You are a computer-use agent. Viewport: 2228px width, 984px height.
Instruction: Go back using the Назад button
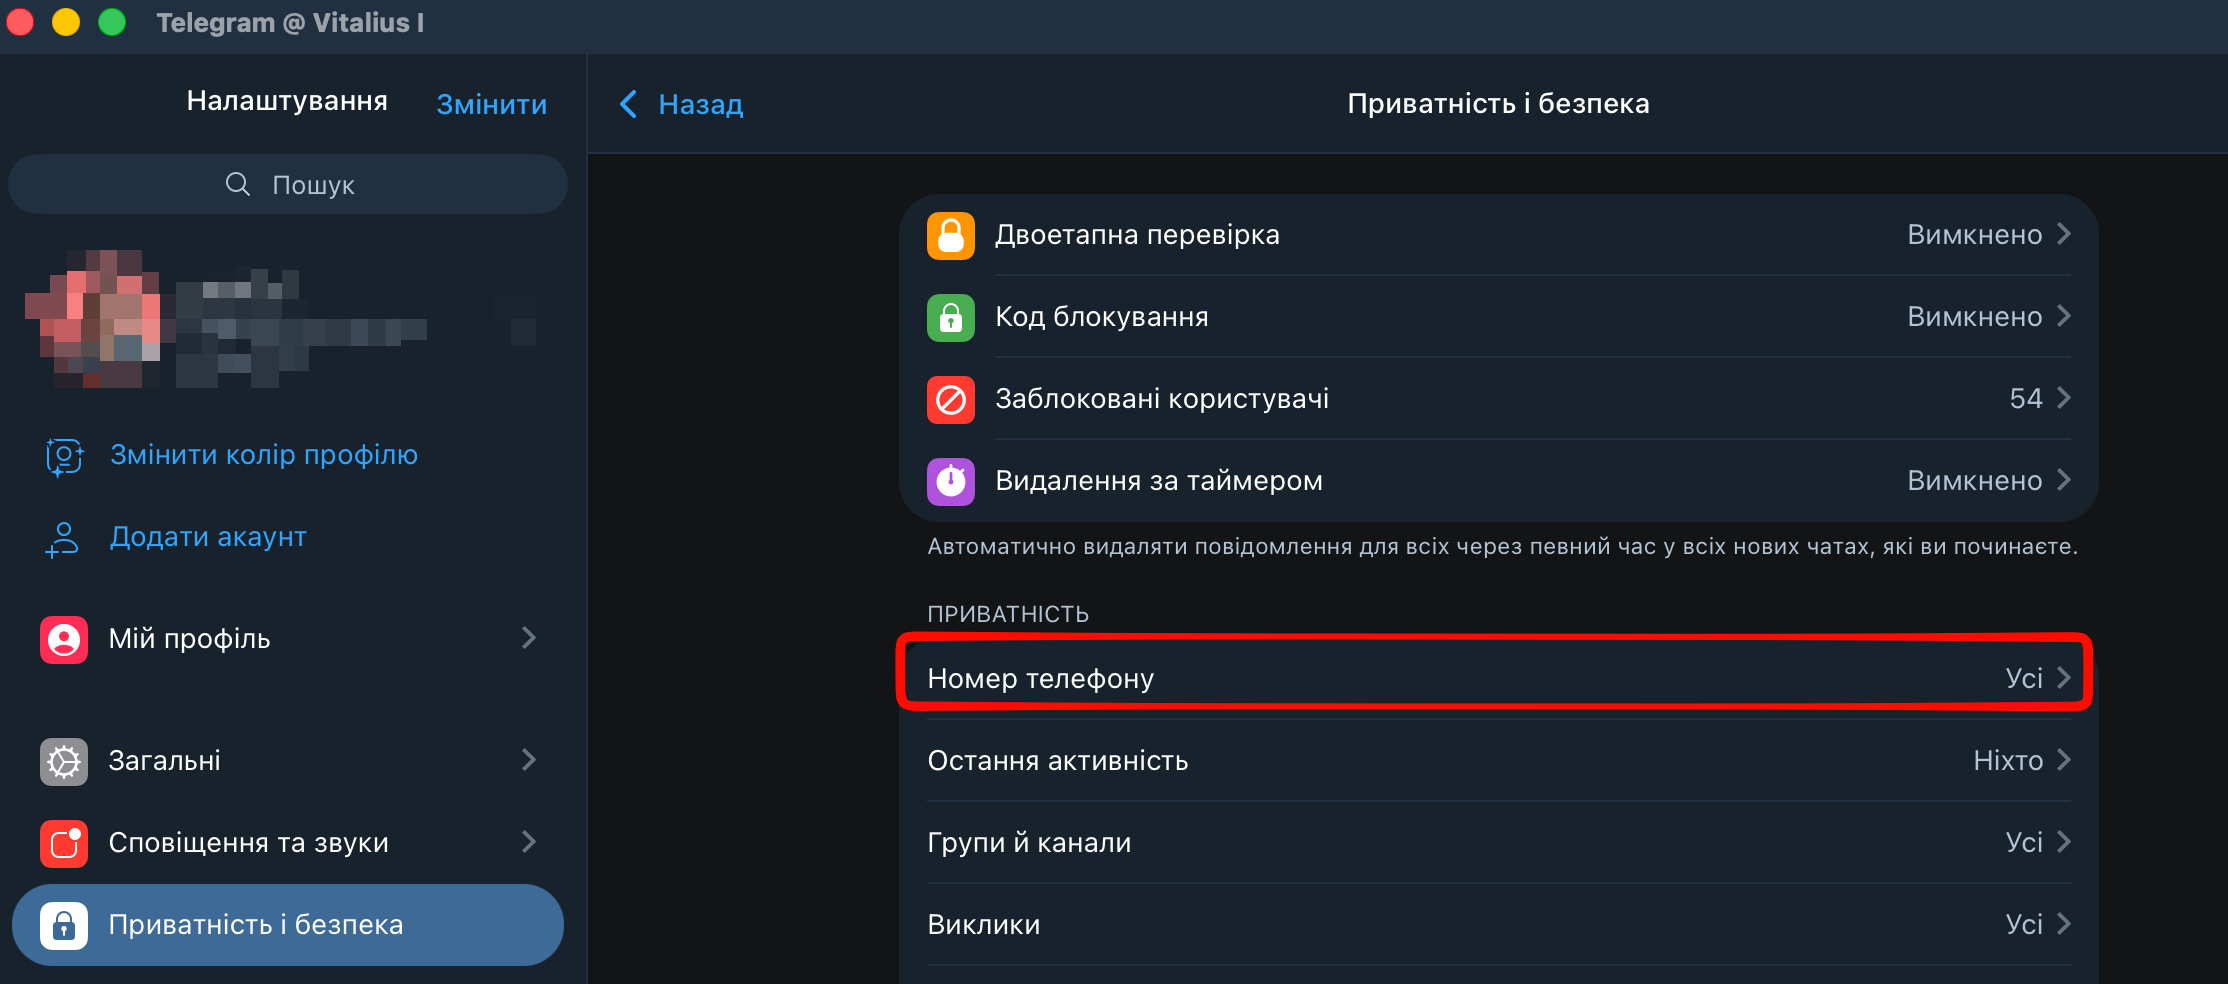682,104
